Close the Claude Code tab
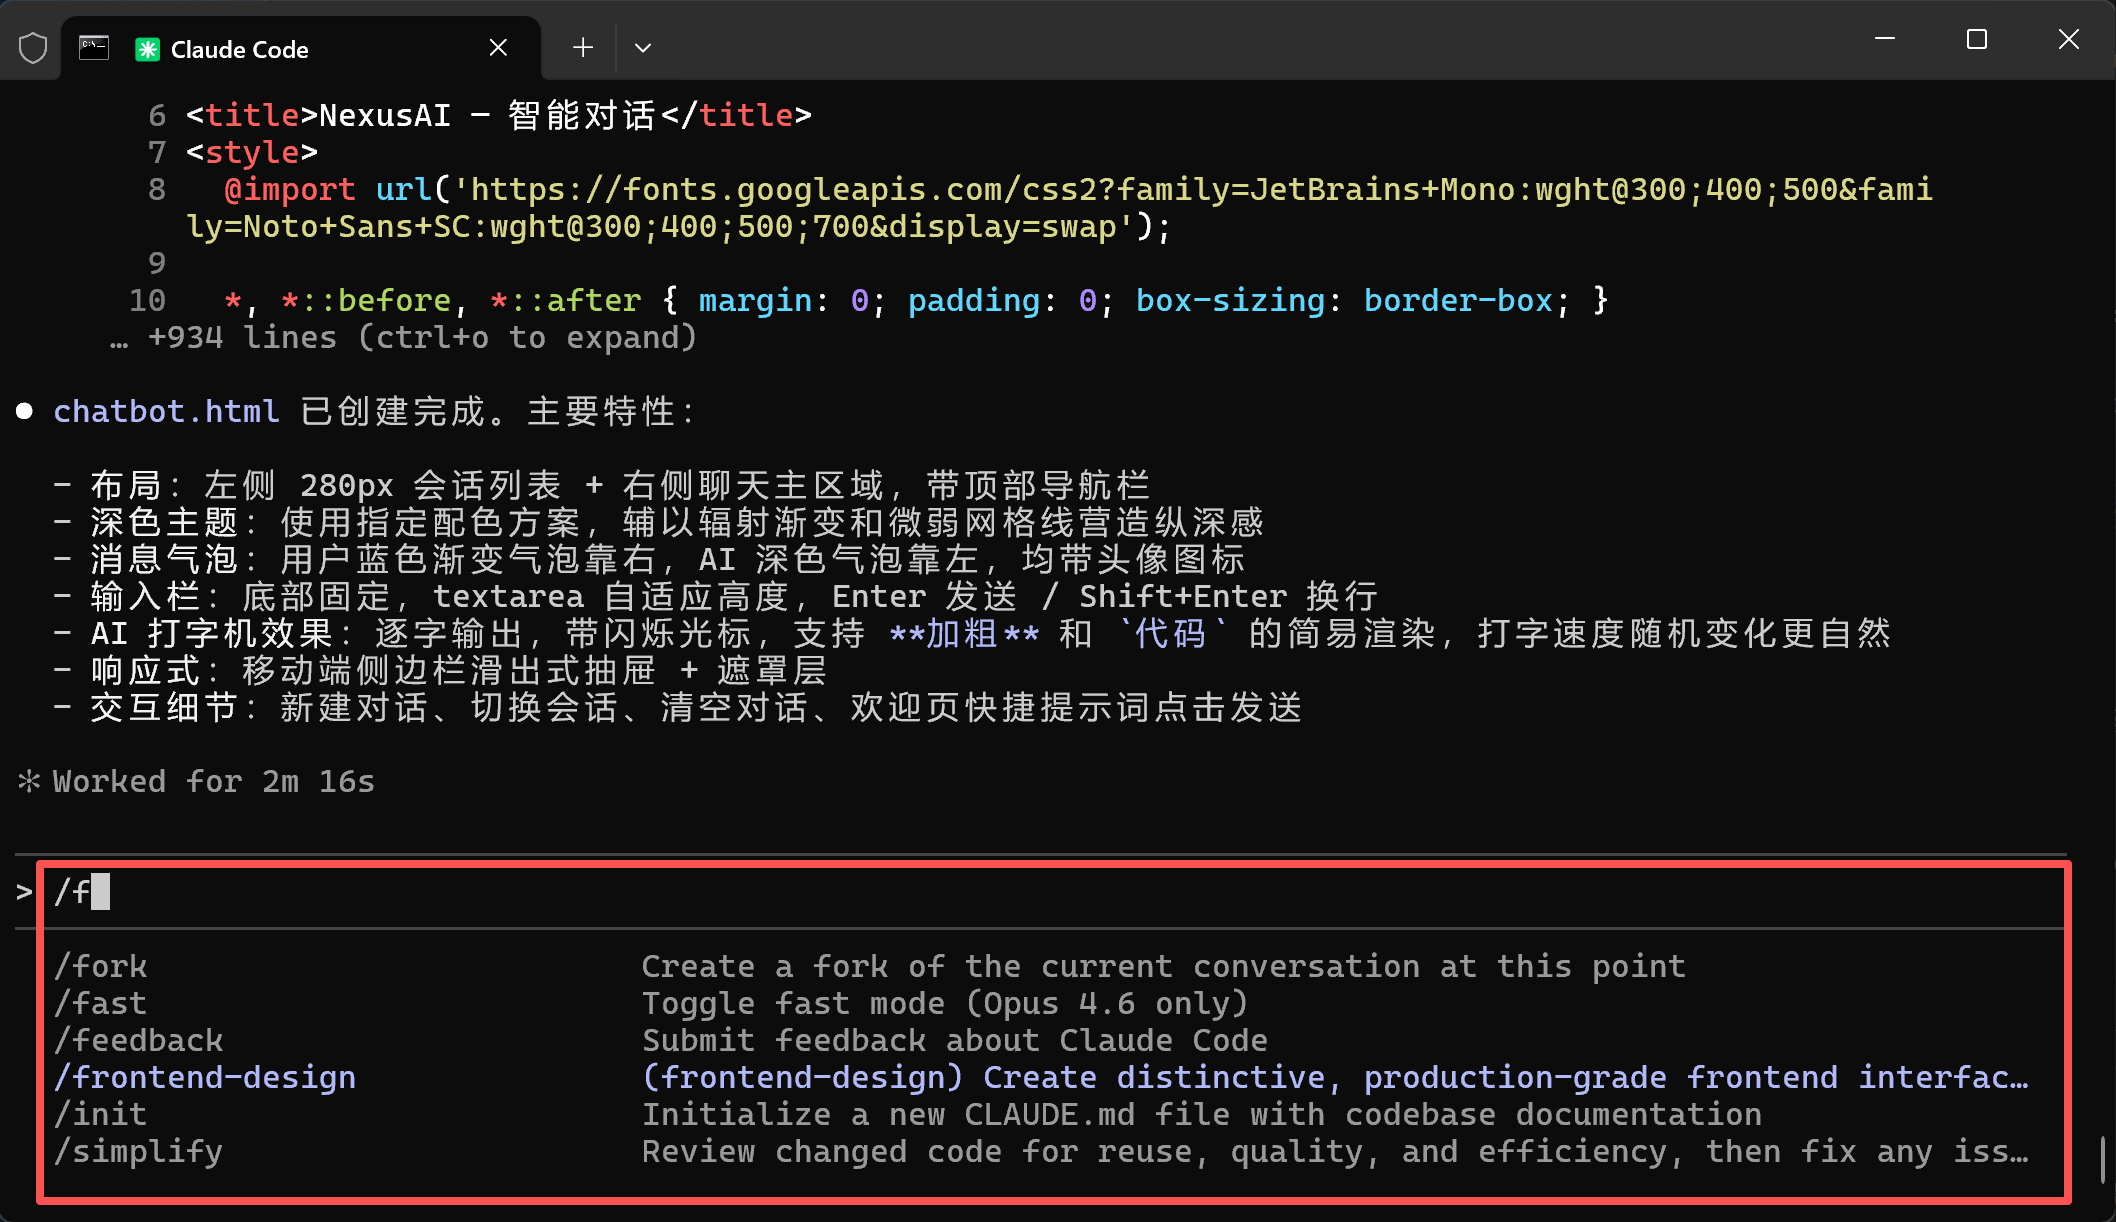This screenshot has height=1222, width=2116. 498,47
